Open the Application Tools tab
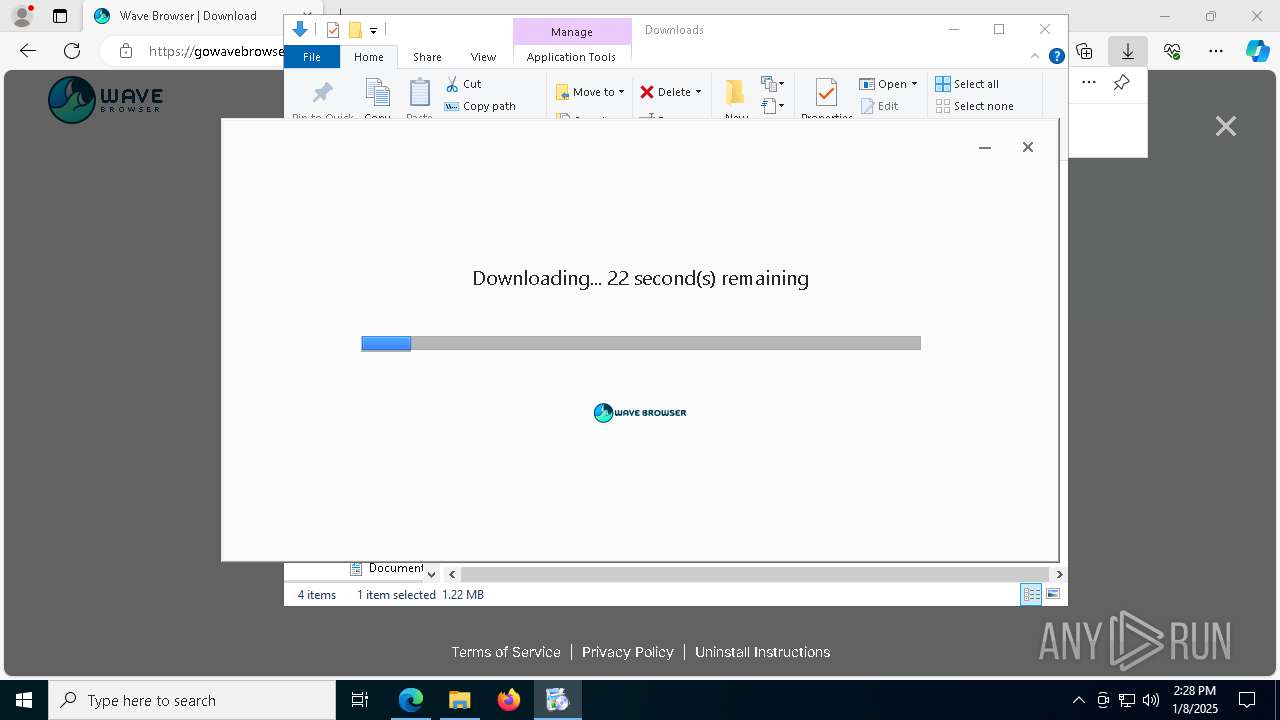 point(571,57)
